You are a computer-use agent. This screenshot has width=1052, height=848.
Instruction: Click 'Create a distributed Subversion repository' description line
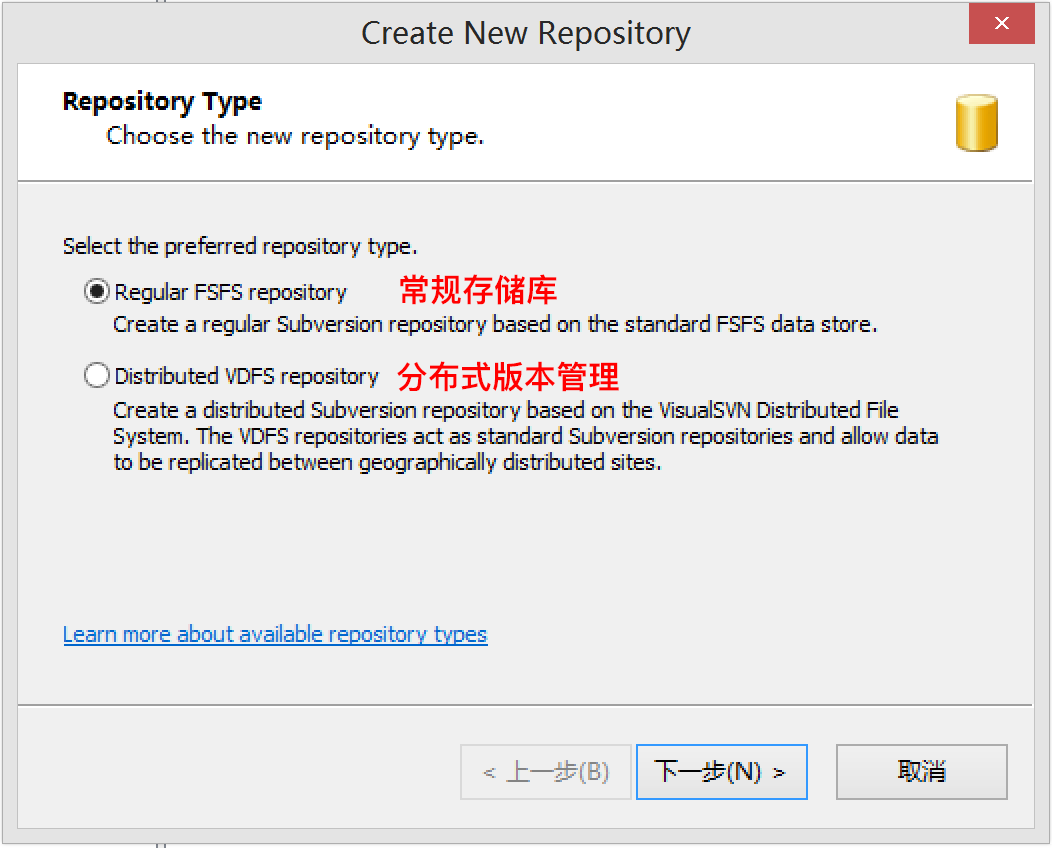coord(505,411)
